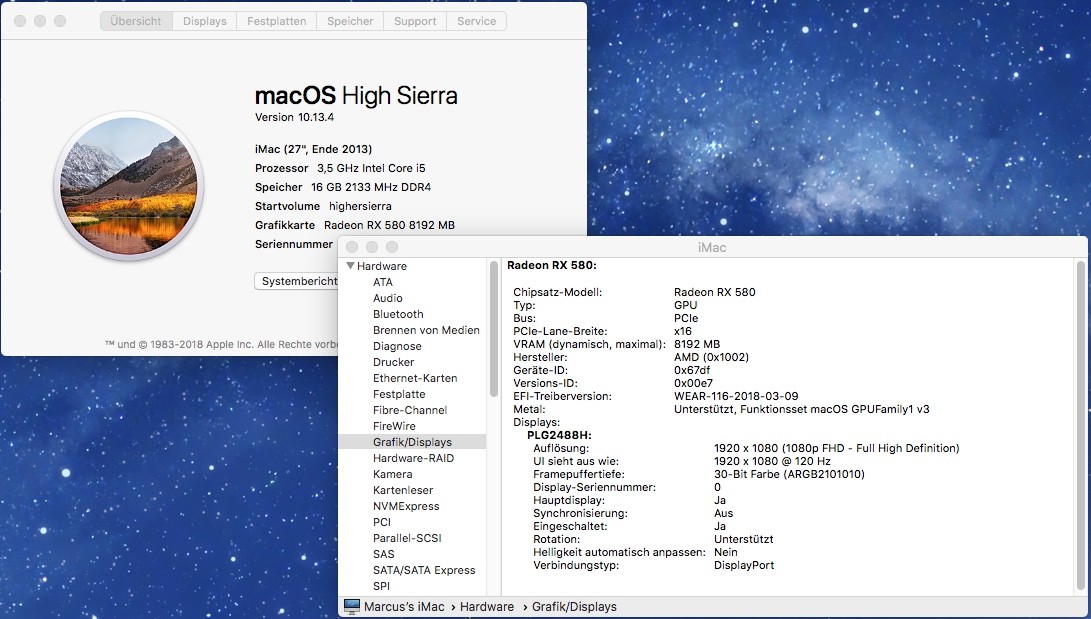Image resolution: width=1091 pixels, height=619 pixels.
Task: Select Kamera in the sidebar
Action: (x=392, y=474)
